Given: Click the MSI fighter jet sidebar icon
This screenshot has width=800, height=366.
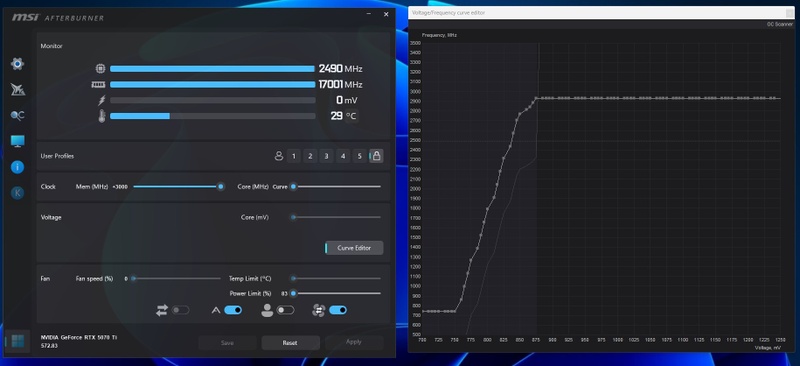Looking at the screenshot, I should pyautogui.click(x=17, y=90).
